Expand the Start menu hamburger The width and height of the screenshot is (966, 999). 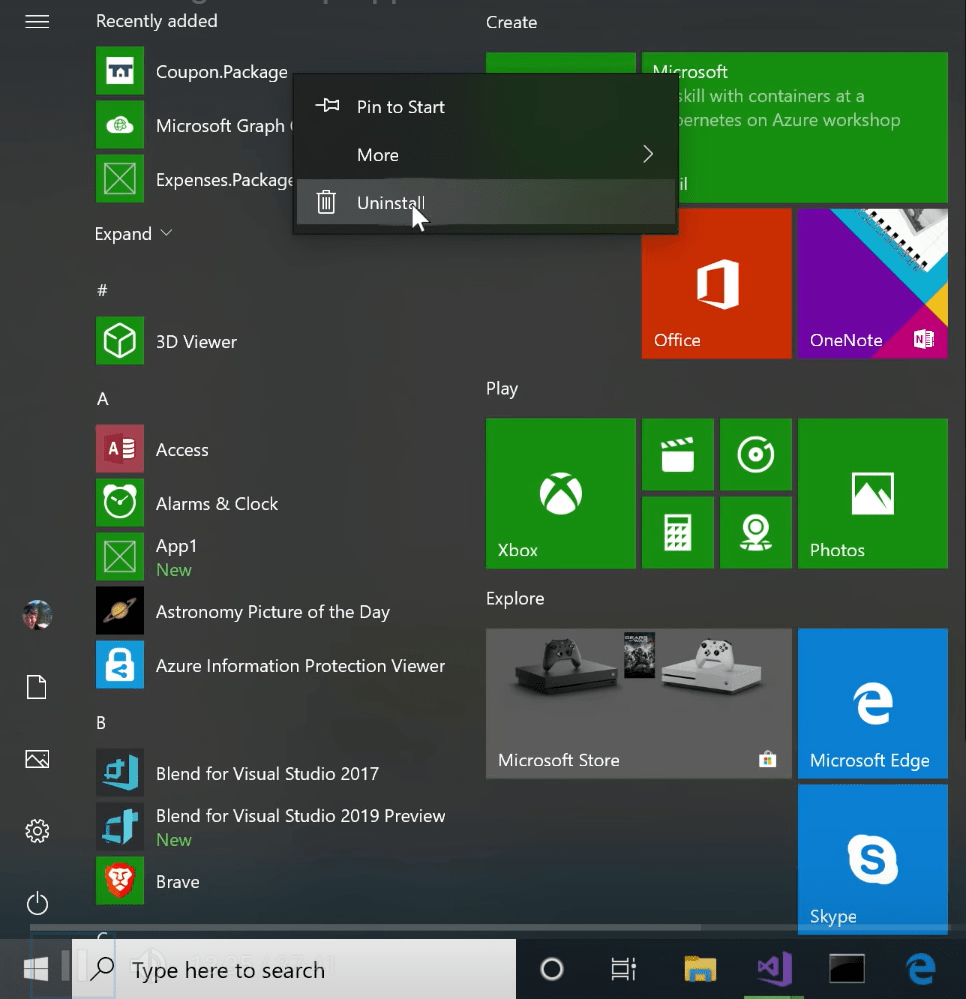(x=37, y=21)
